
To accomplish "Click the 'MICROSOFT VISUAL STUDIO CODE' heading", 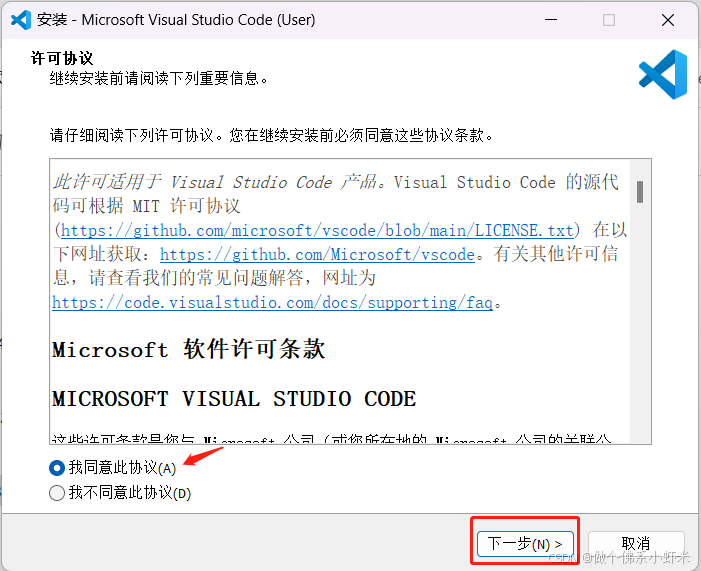I will point(234,398).
